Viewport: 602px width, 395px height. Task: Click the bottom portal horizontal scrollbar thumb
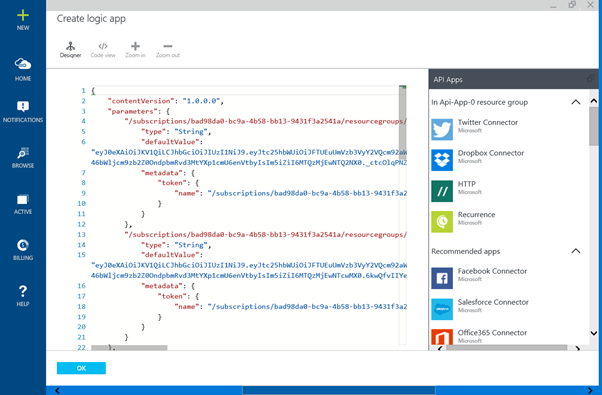339,390
